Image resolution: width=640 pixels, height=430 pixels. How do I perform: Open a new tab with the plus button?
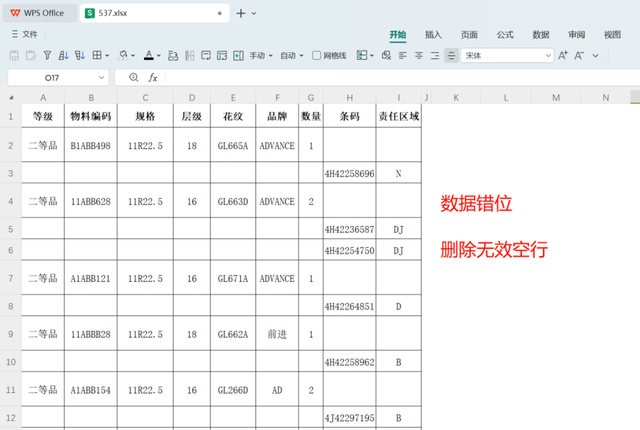tap(241, 13)
